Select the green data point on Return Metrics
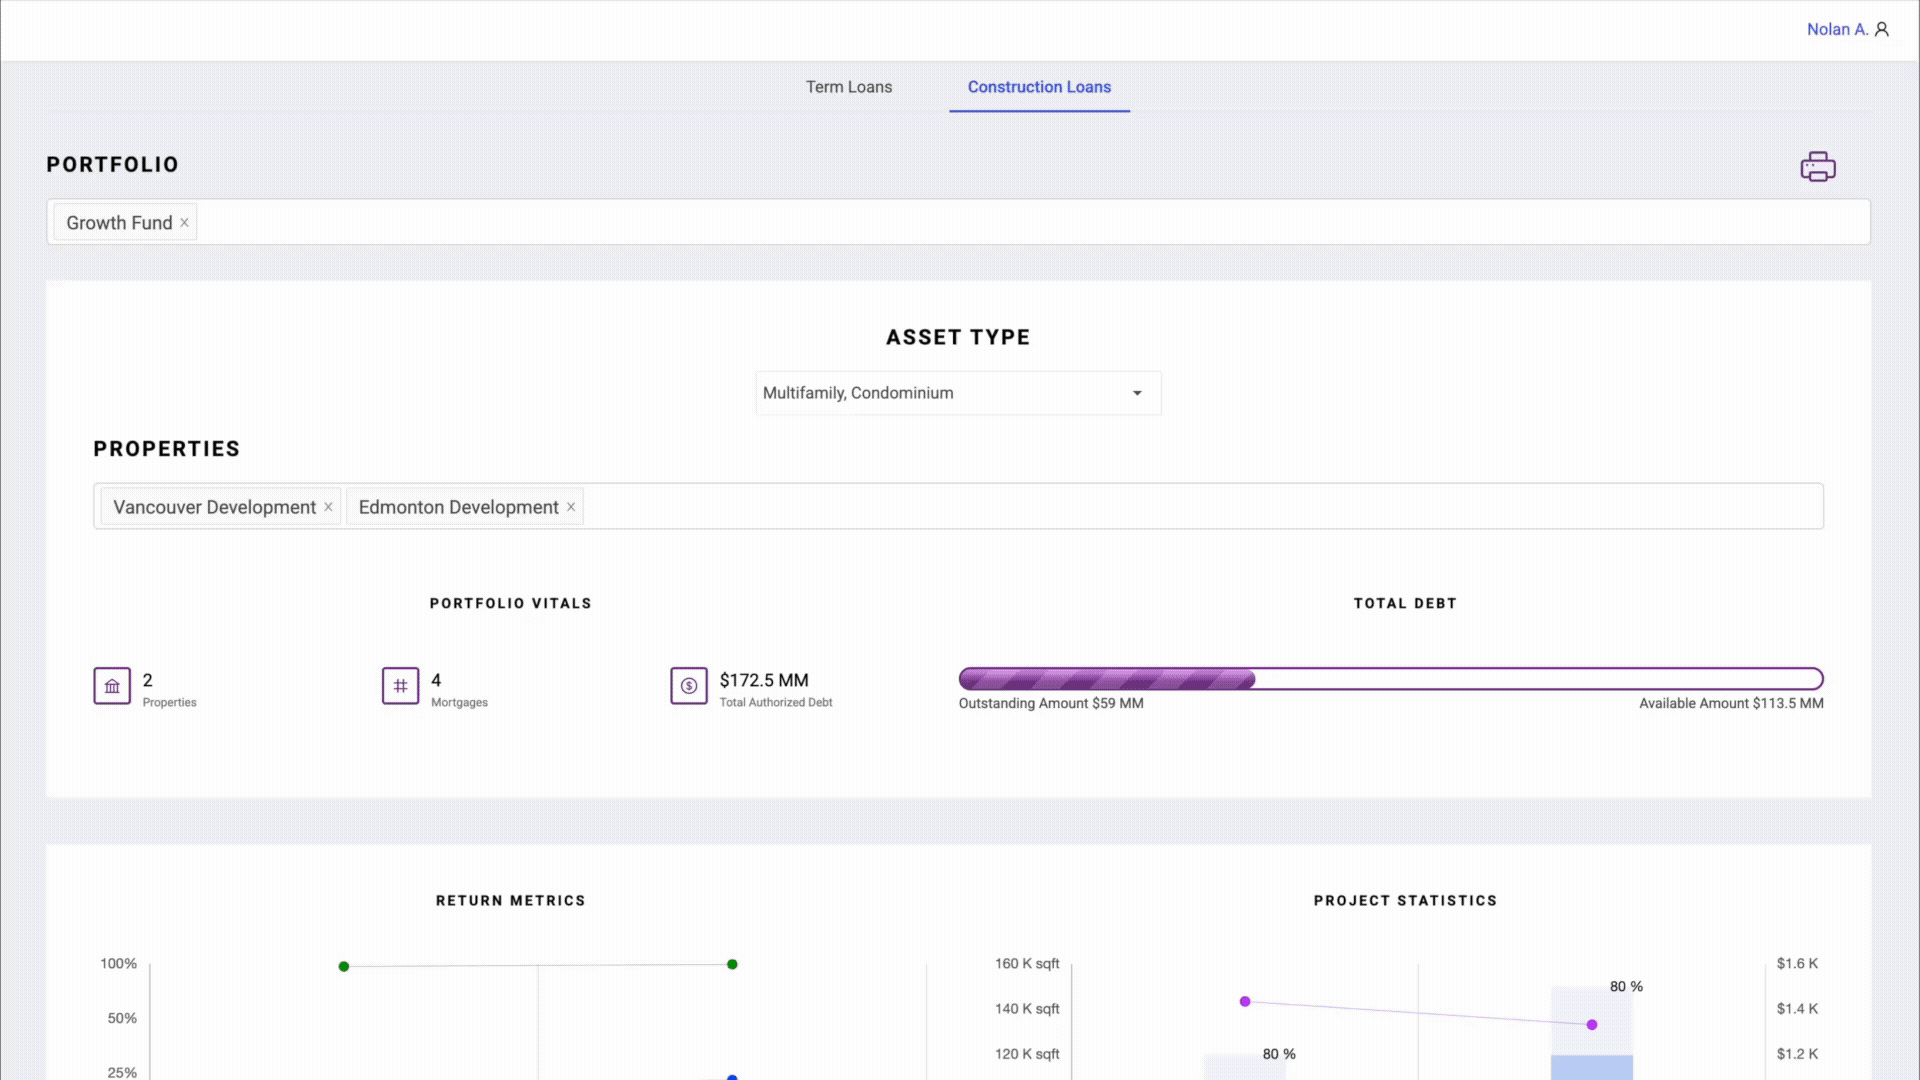Viewport: 1920px width, 1080px height. pyautogui.click(x=343, y=966)
